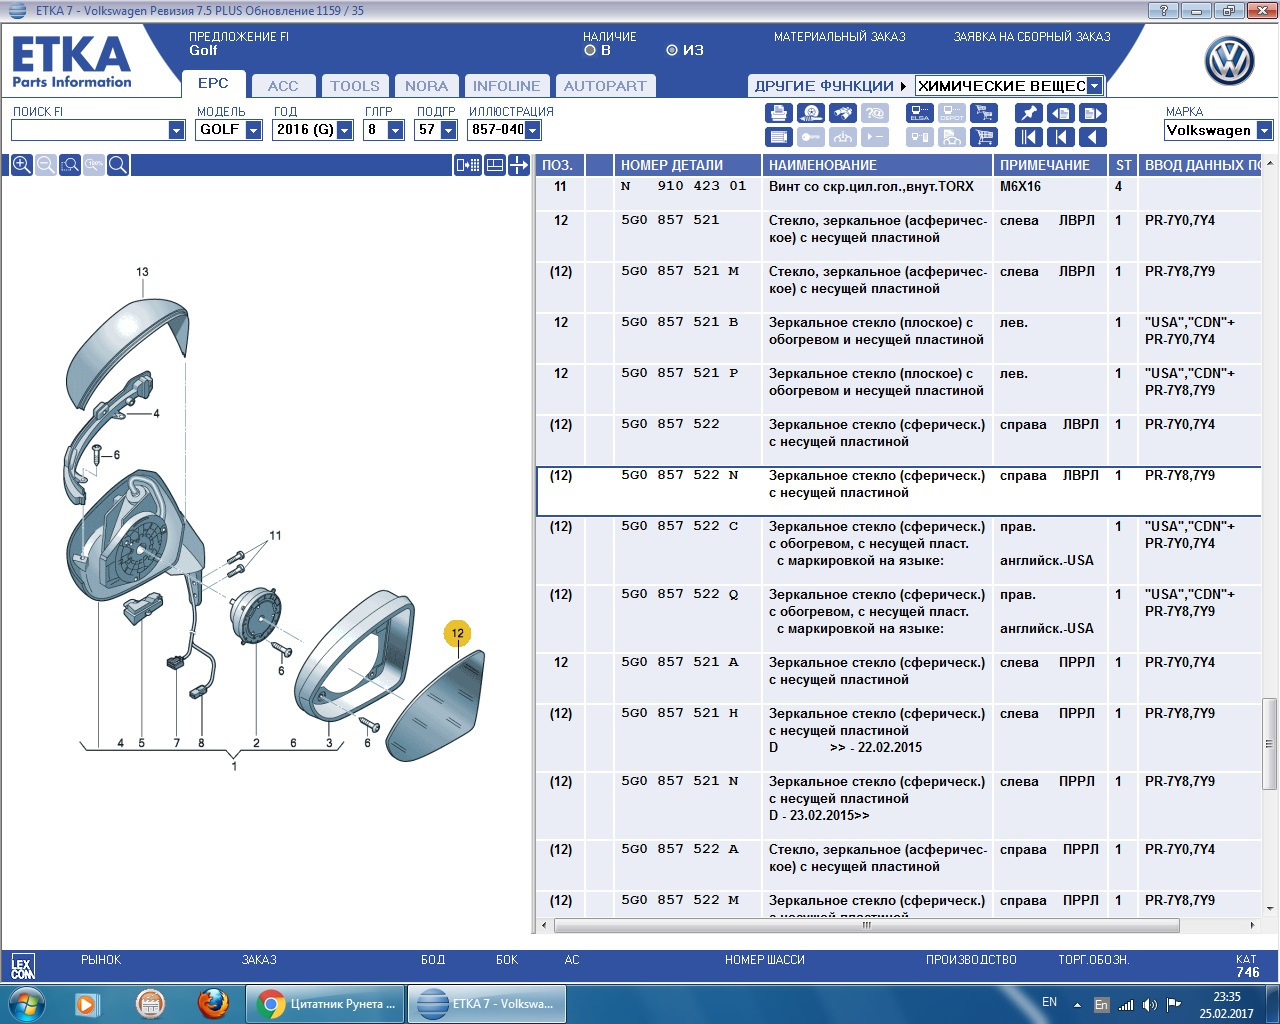Switch to the EPC tab
This screenshot has width=1280, height=1024.
[213, 84]
